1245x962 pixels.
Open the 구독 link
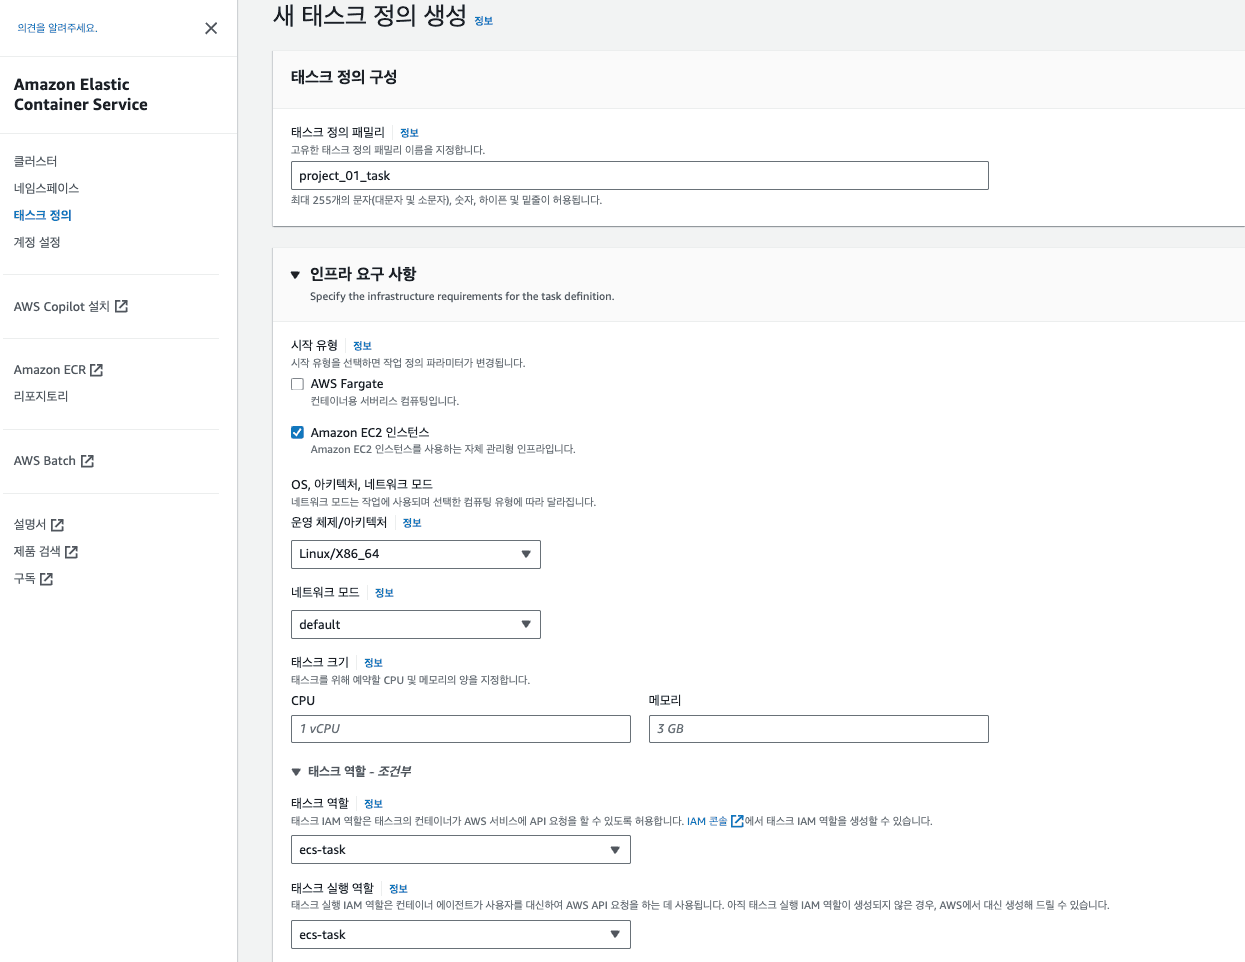point(25,579)
